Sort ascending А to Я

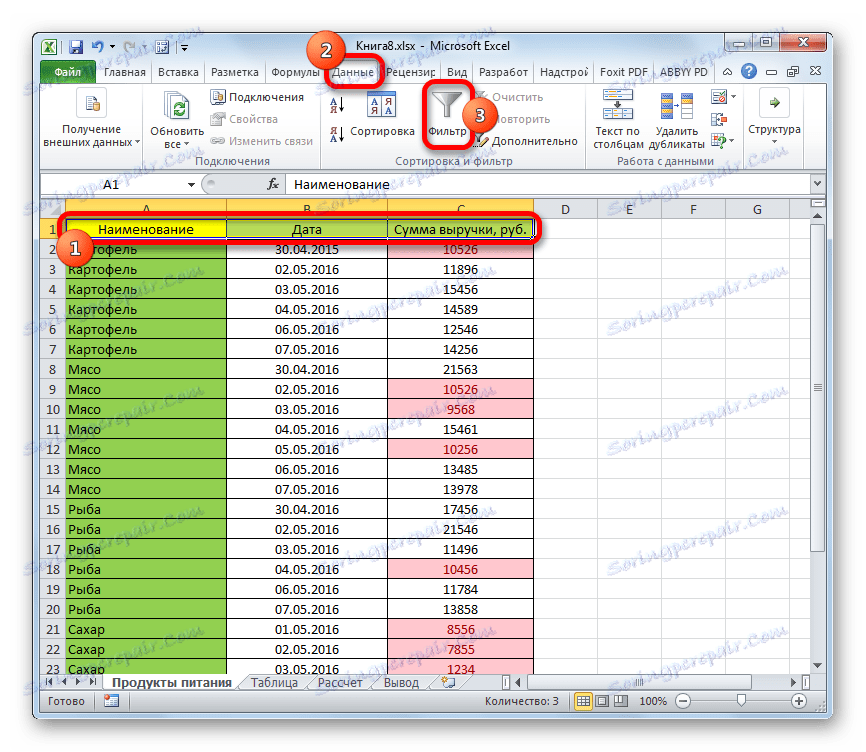tap(337, 104)
